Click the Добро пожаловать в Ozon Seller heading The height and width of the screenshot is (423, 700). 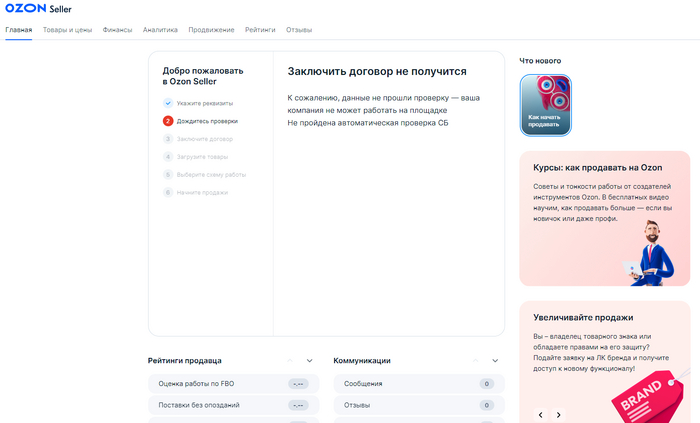point(203,76)
